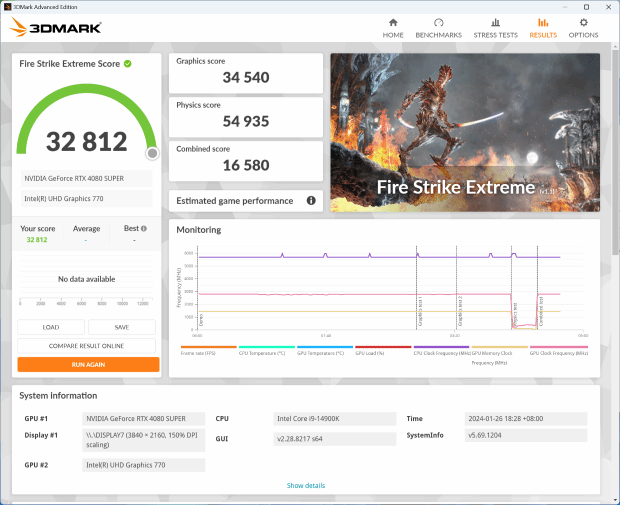The width and height of the screenshot is (620, 505).
Task: Toggle CPU Clock Frequency legend item
Action: (x=441, y=350)
